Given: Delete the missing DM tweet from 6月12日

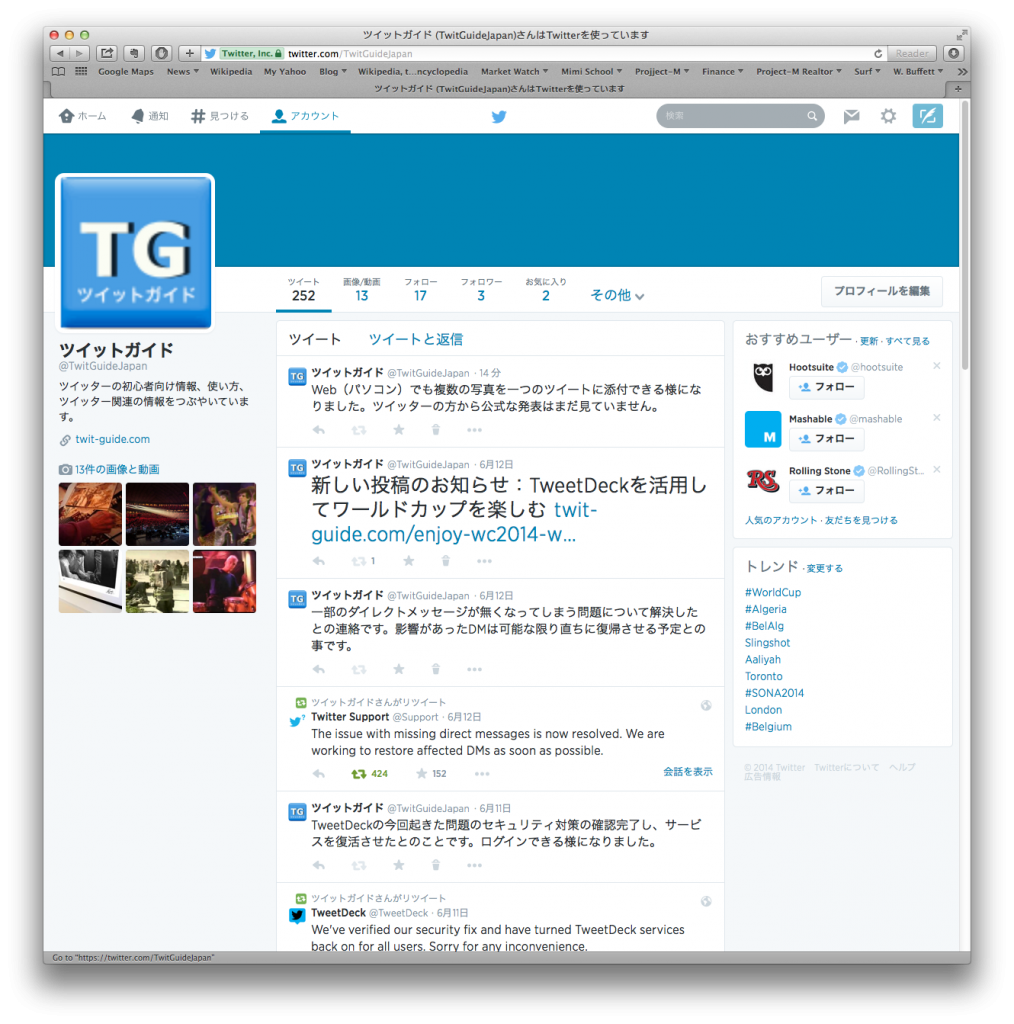Looking at the screenshot, I should 436,669.
